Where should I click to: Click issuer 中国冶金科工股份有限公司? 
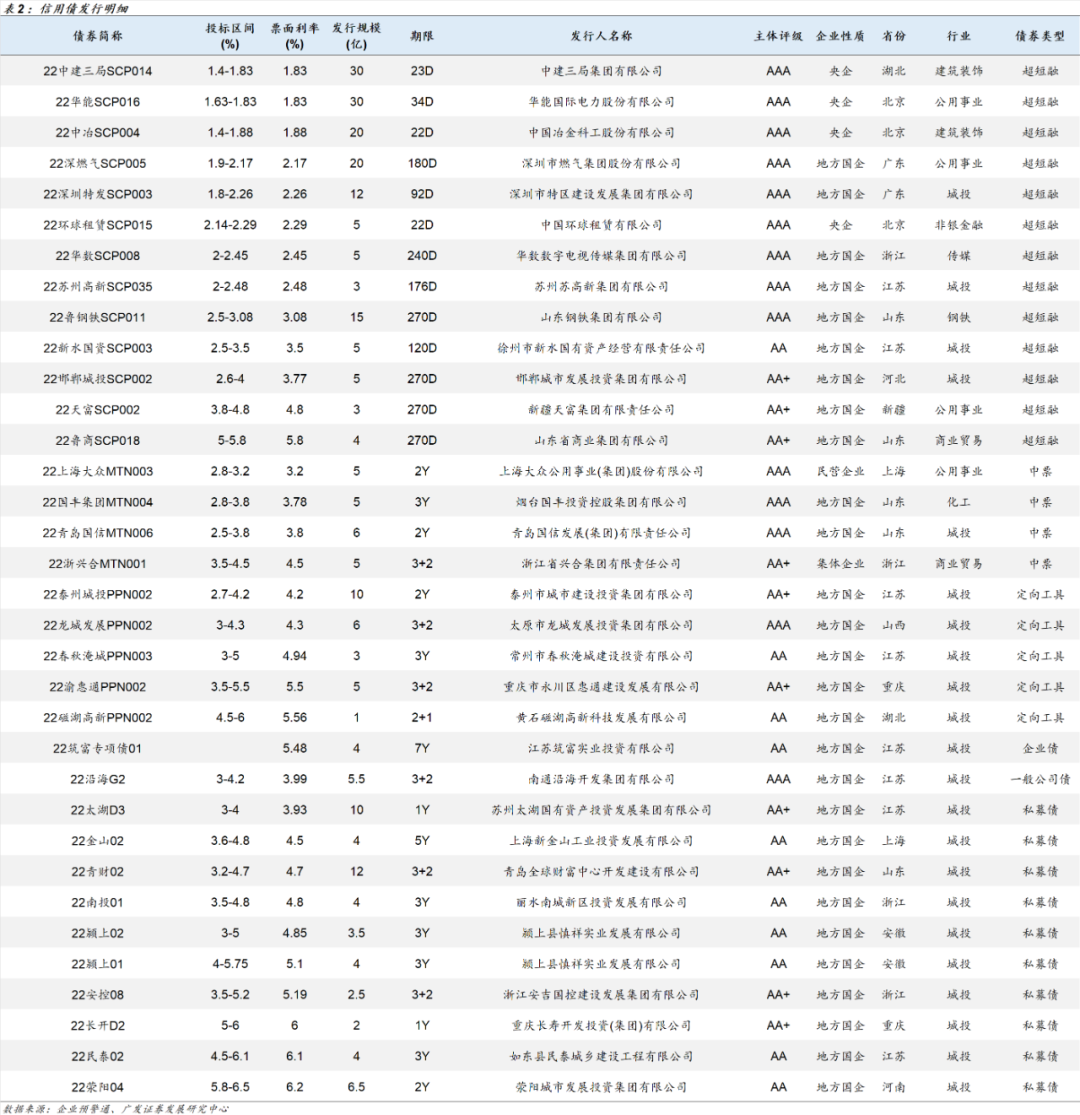click(601, 132)
